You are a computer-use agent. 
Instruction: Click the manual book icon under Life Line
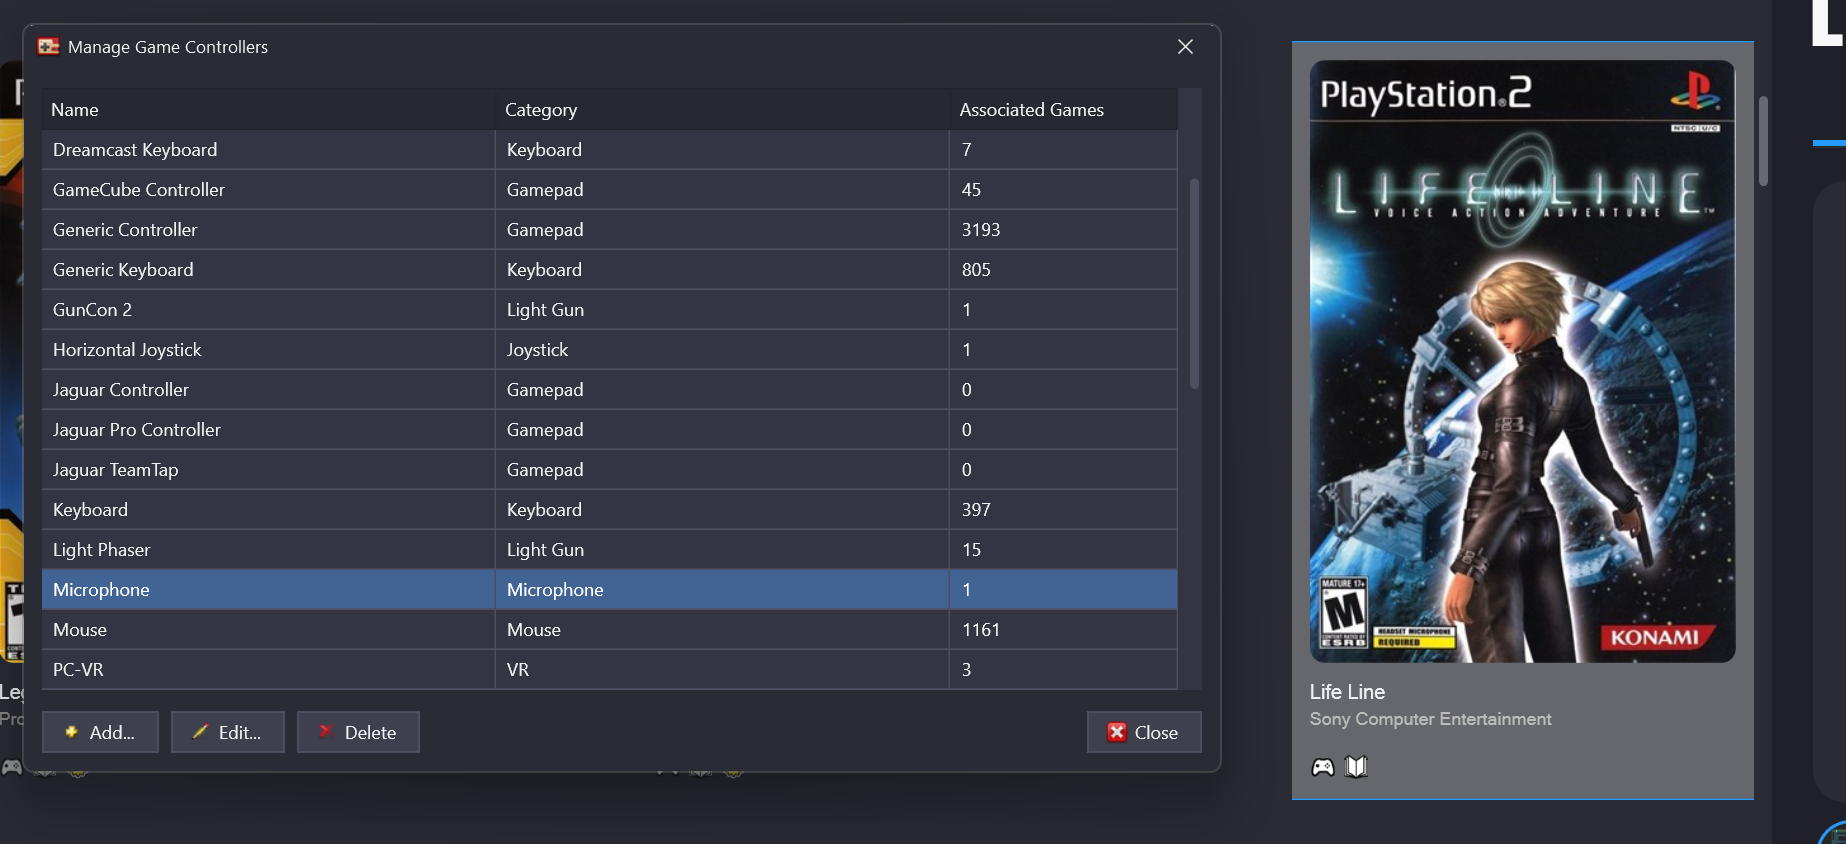(x=1356, y=767)
